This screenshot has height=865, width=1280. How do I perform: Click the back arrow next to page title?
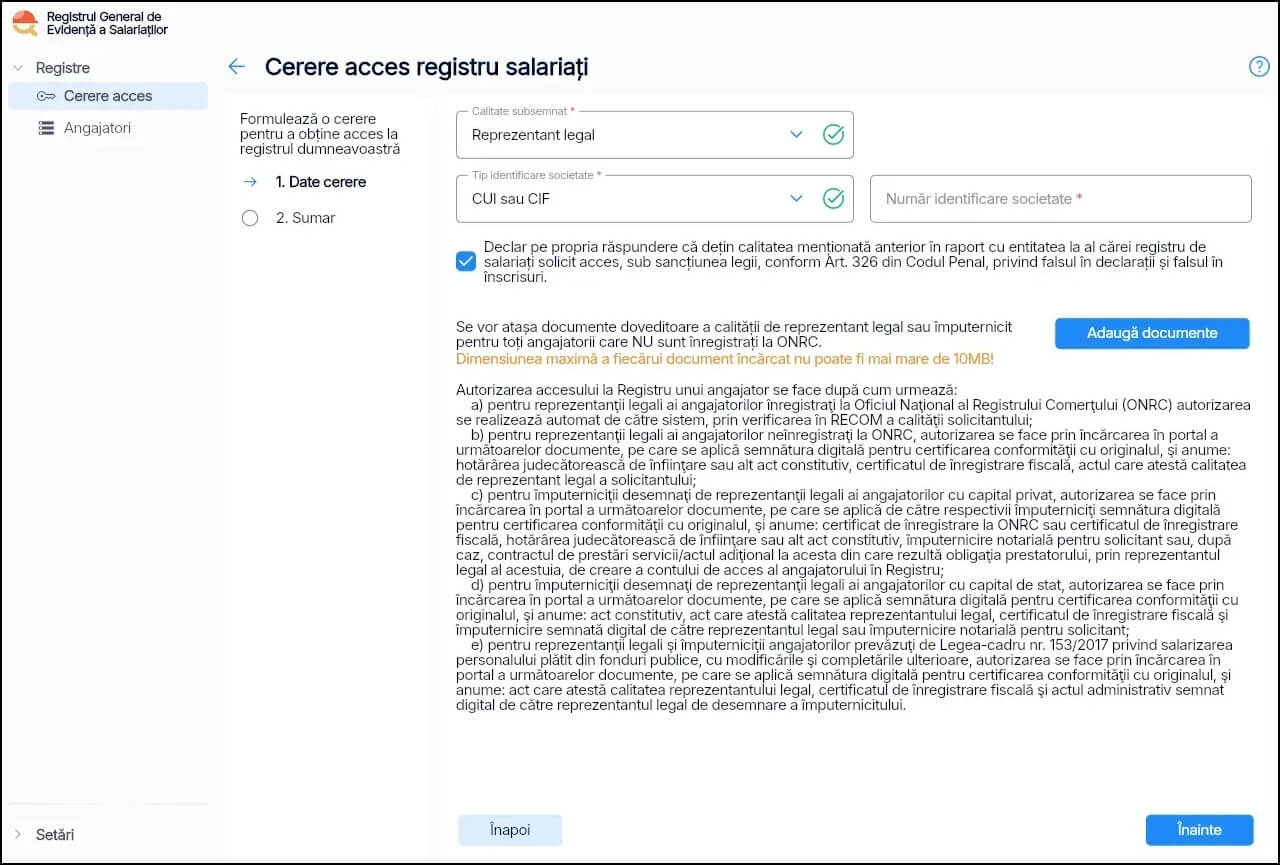pos(236,67)
